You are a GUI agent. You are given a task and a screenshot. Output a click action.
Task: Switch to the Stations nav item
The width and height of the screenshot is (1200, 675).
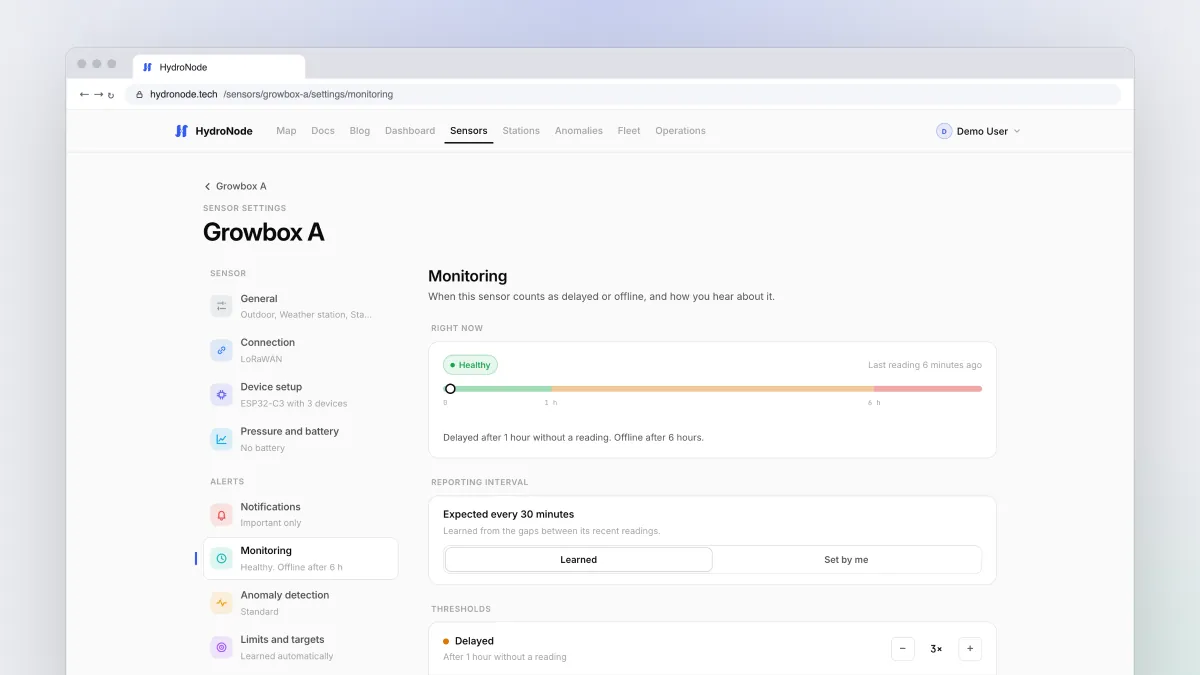pos(521,131)
